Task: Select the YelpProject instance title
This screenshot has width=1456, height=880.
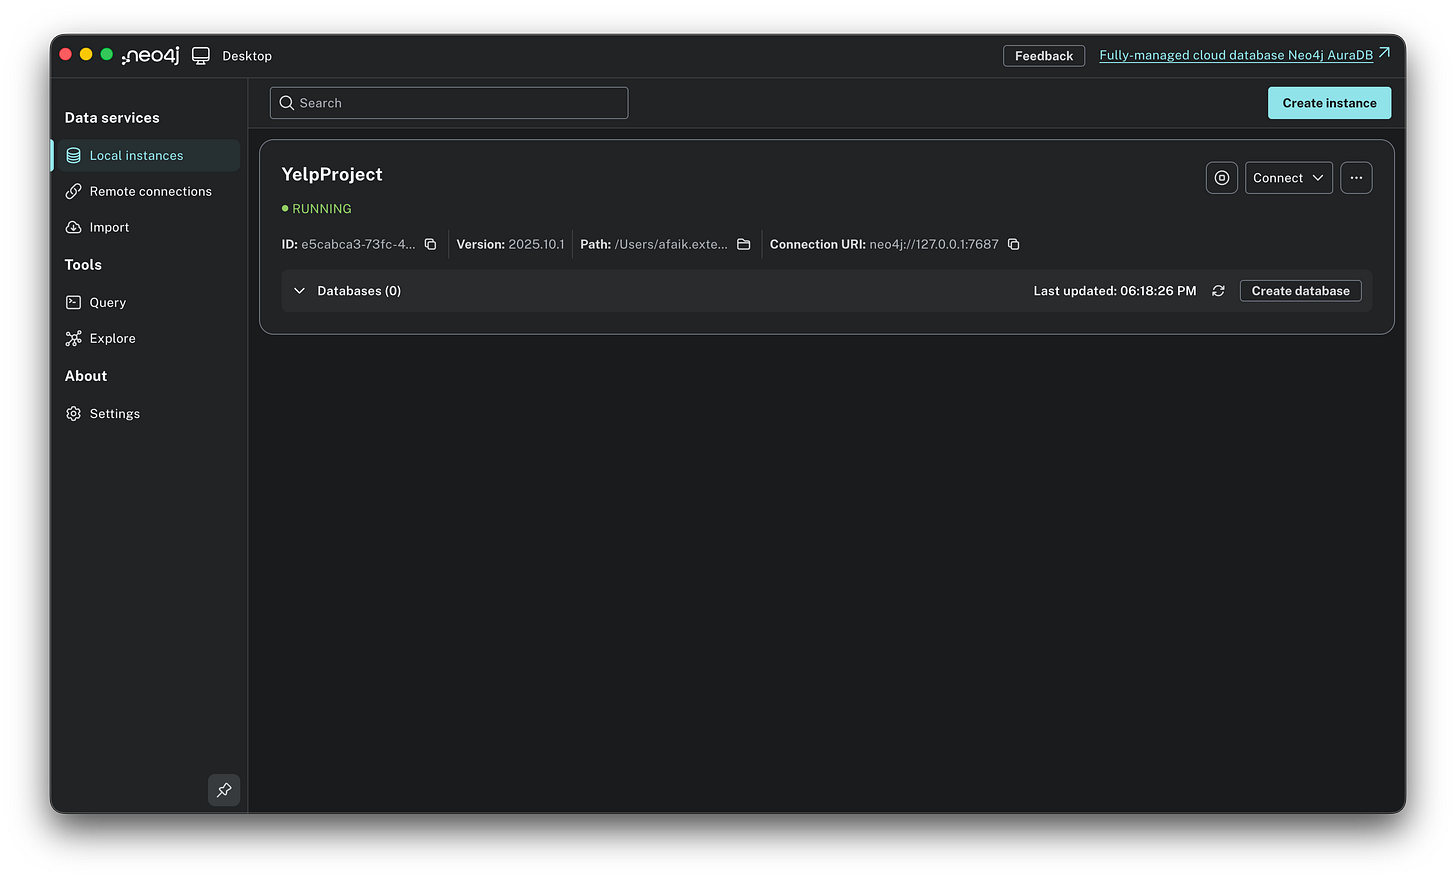Action: [332, 173]
